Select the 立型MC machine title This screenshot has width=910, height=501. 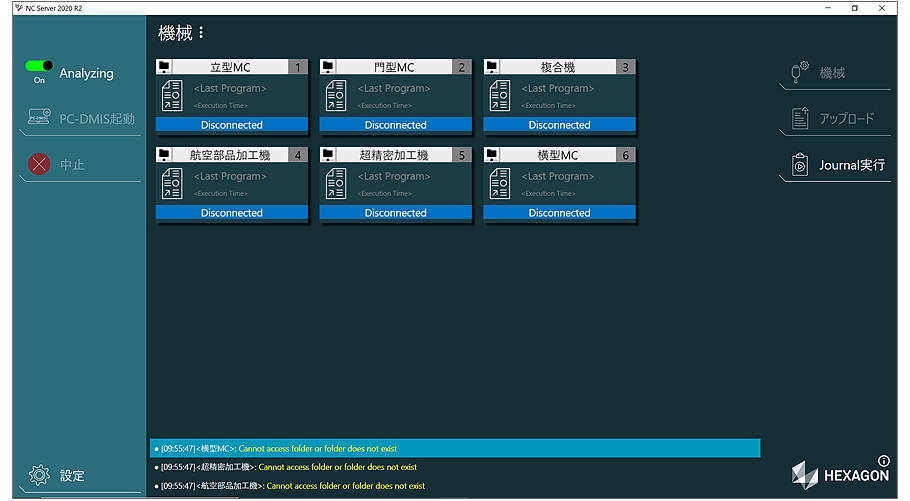(230, 67)
